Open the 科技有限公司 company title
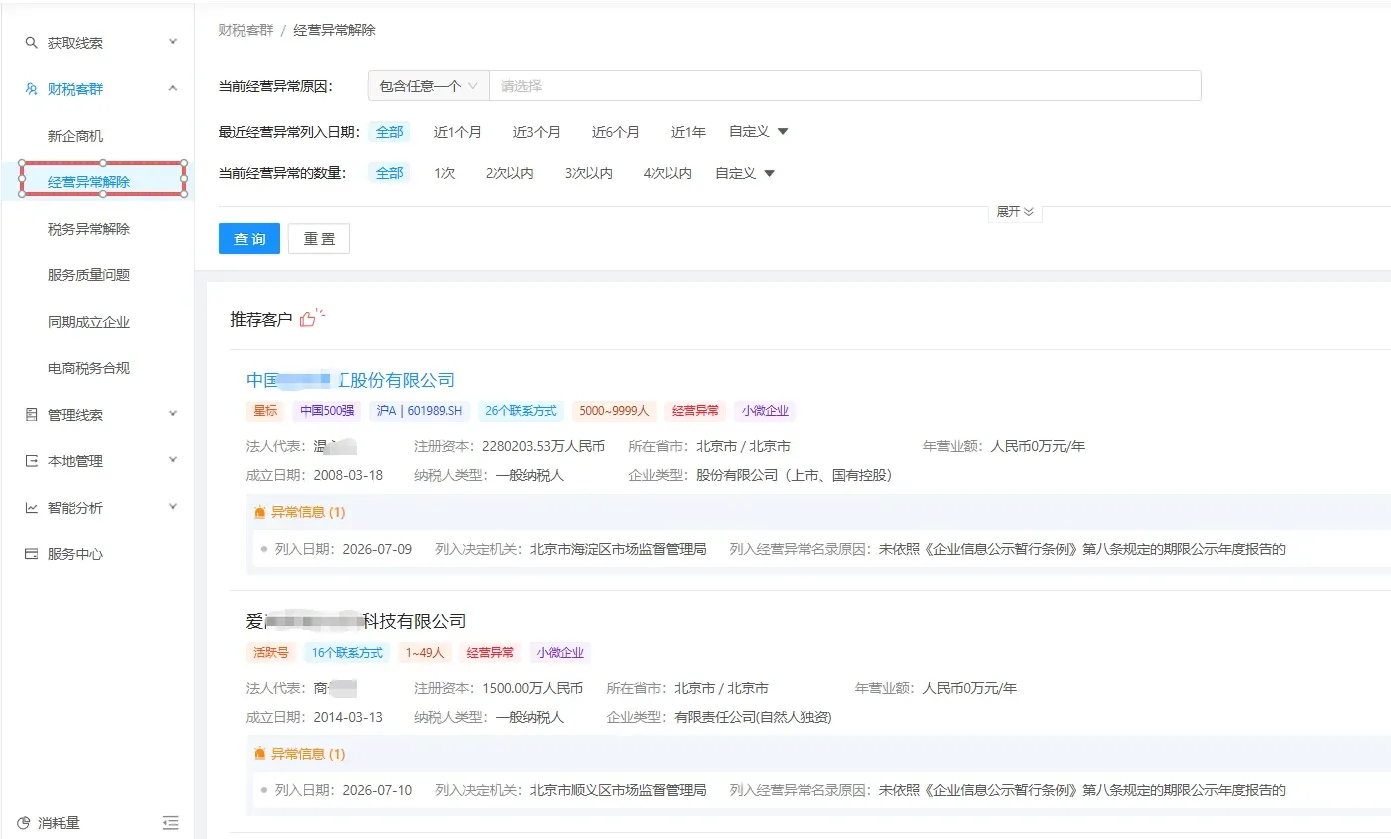 tap(356, 621)
